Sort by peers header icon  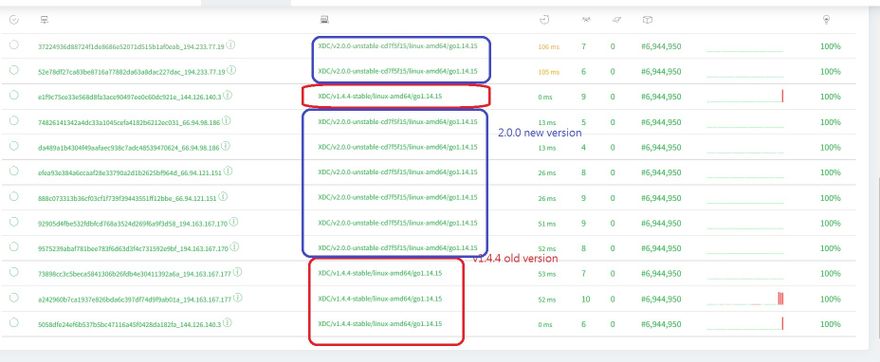(x=586, y=20)
